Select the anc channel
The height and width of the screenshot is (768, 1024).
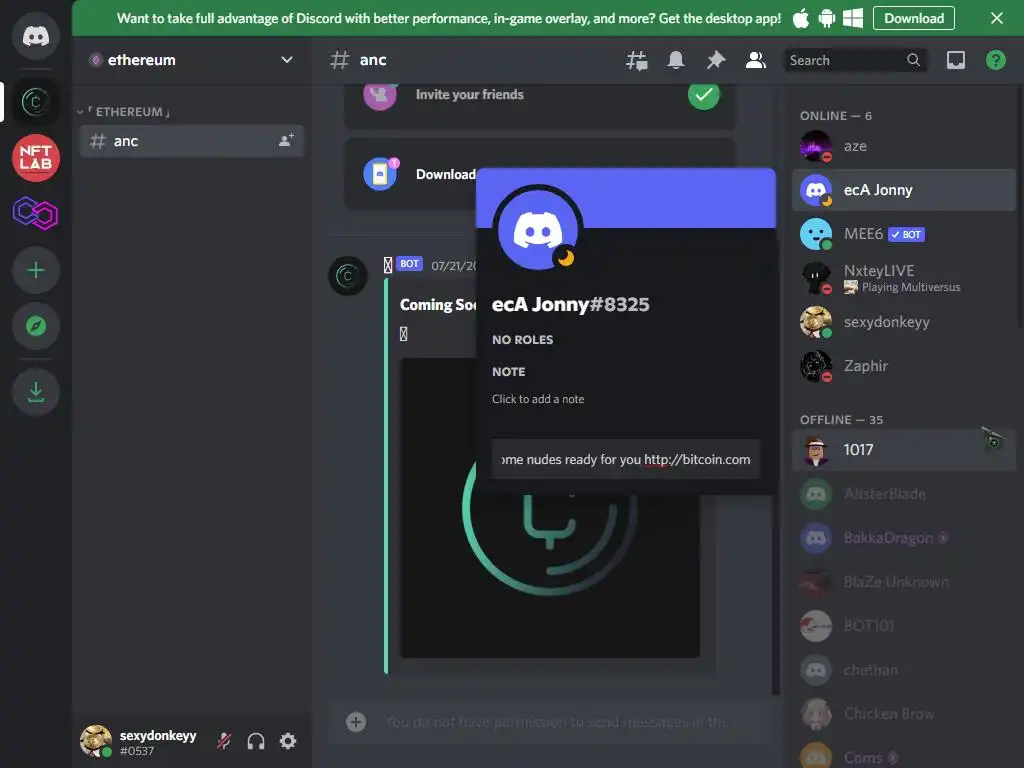(191, 140)
